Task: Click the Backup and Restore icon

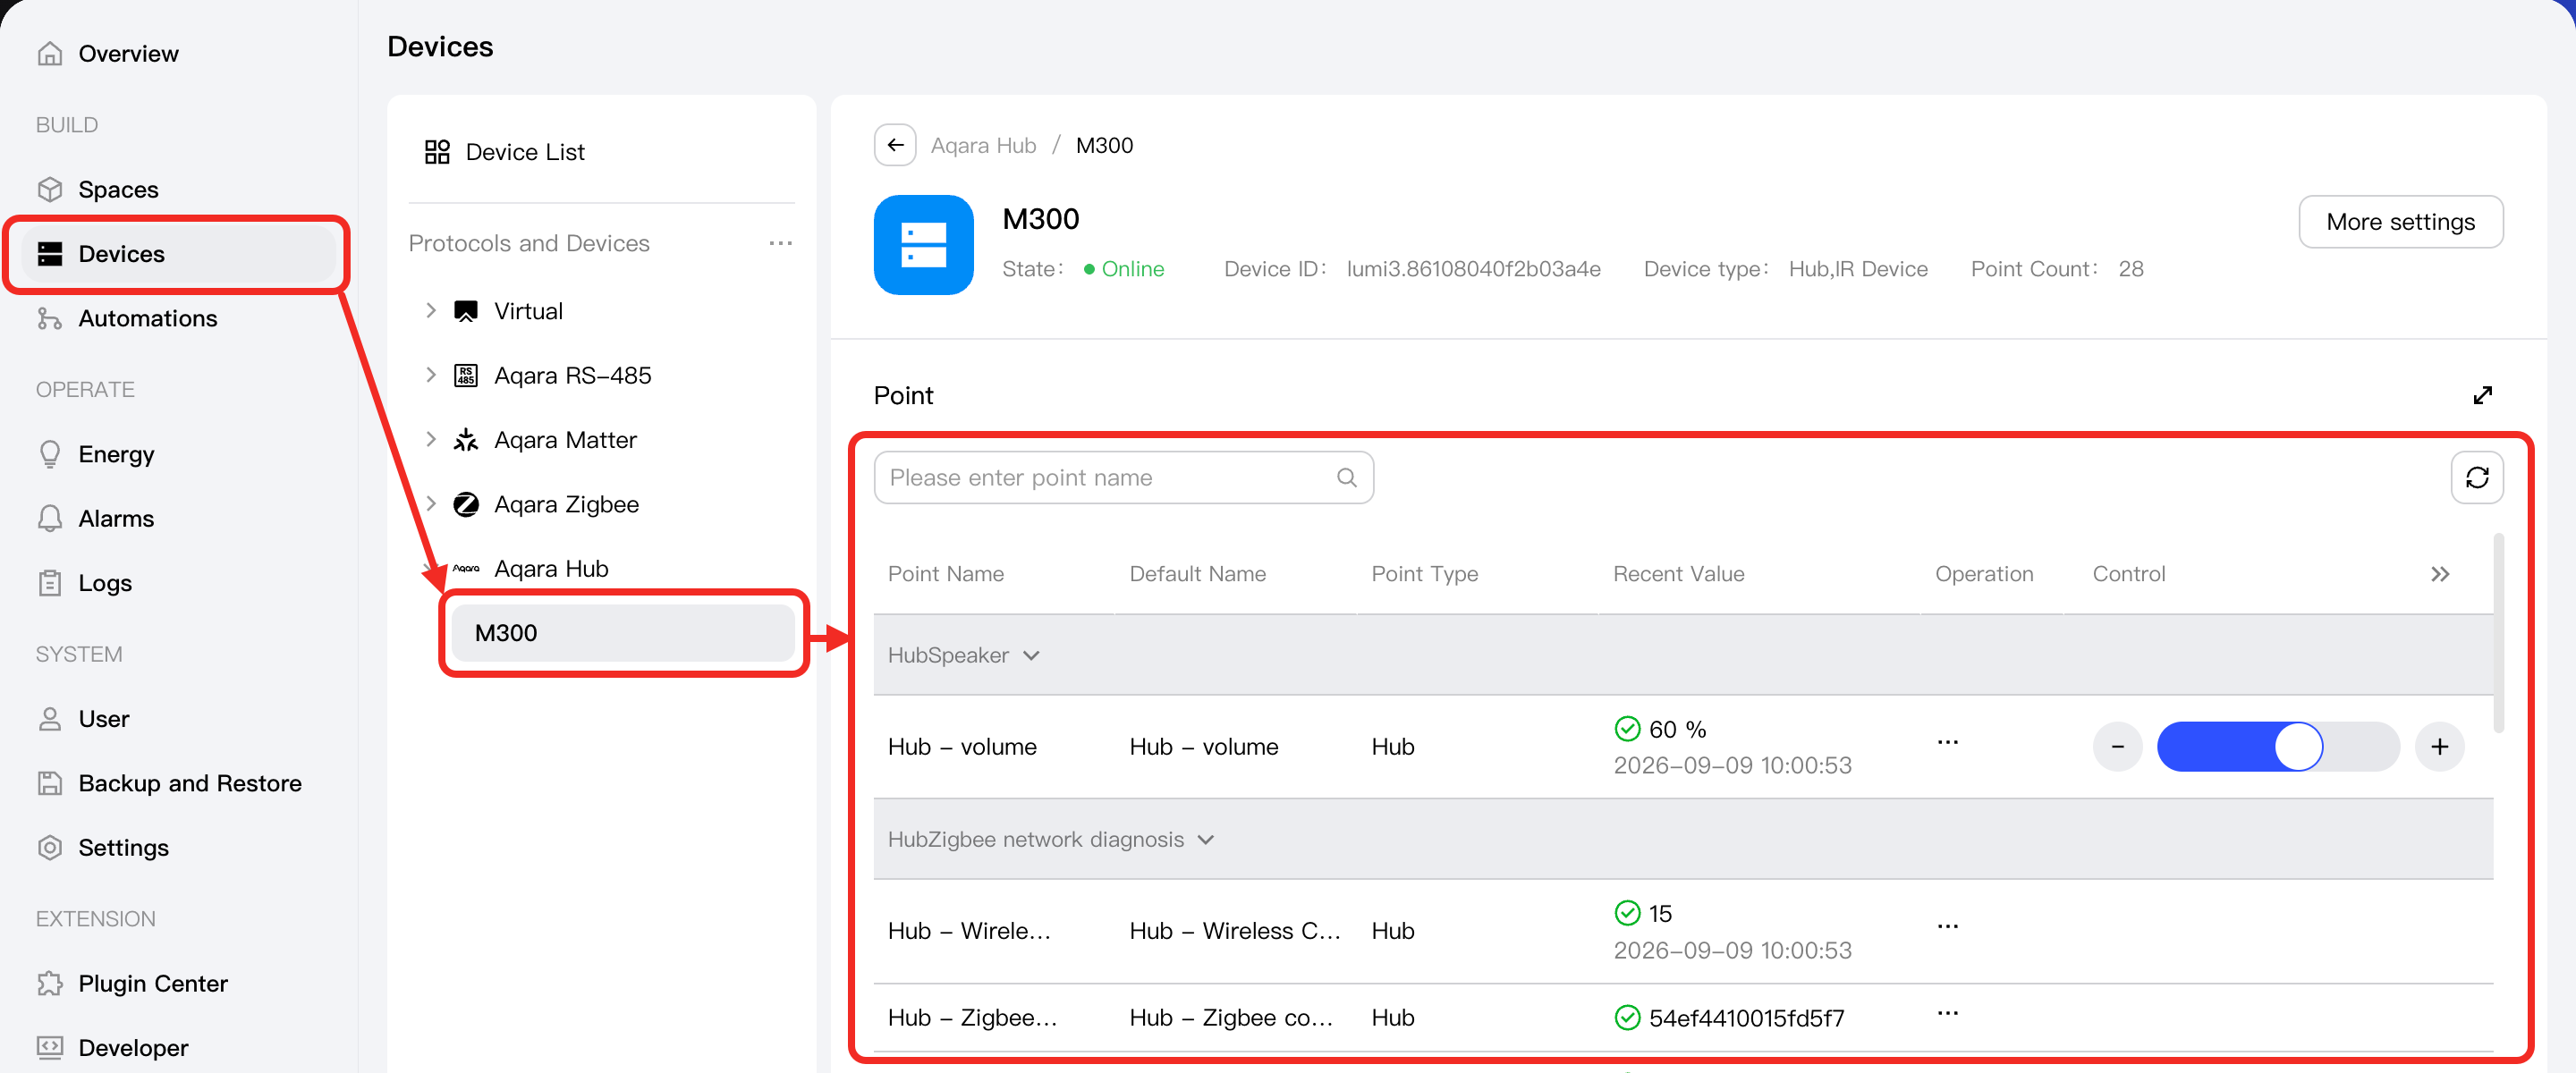Action: (x=49, y=783)
